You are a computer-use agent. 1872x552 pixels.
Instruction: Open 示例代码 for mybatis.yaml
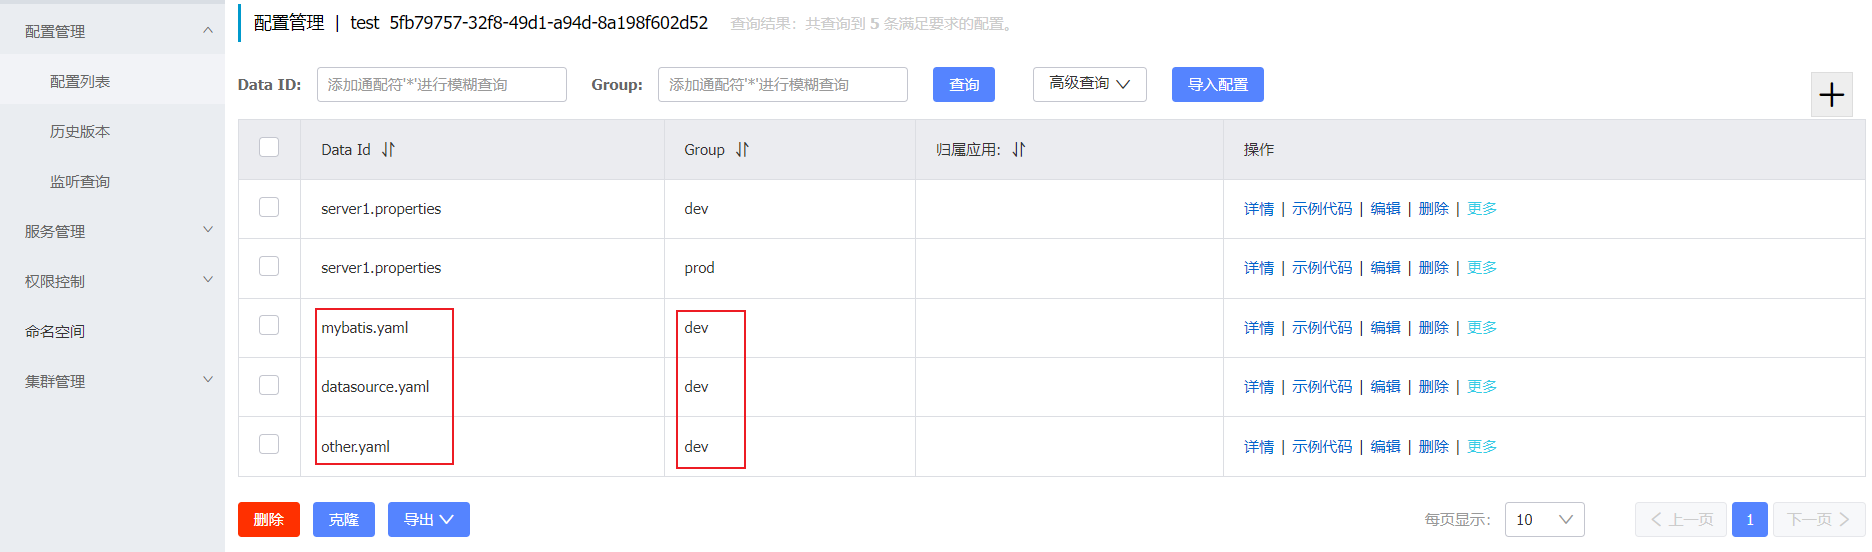[1322, 328]
